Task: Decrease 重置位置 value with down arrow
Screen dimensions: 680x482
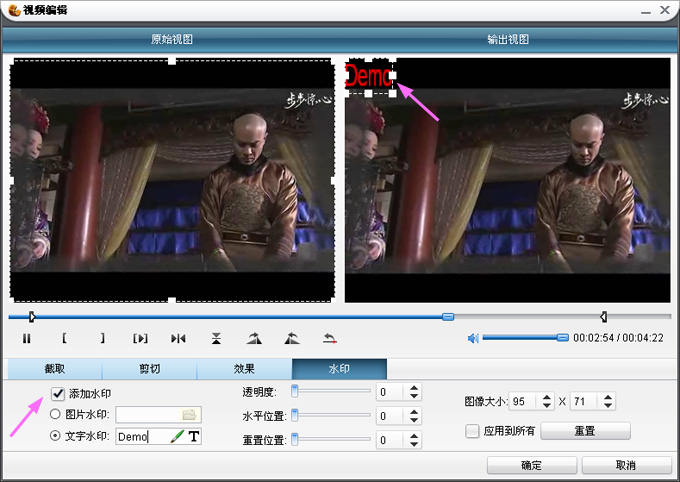Action: tap(414, 444)
